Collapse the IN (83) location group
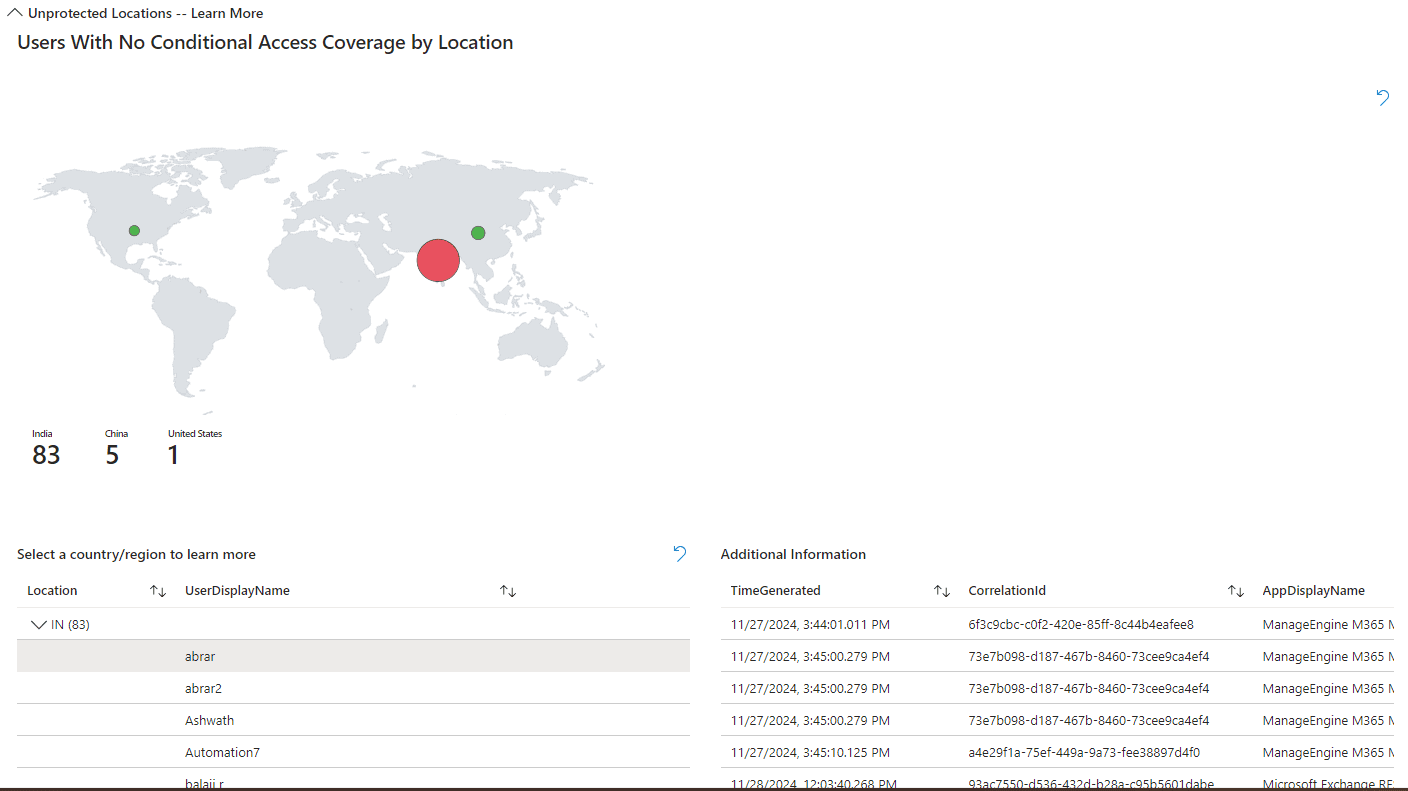The width and height of the screenshot is (1408, 791). coord(39,625)
